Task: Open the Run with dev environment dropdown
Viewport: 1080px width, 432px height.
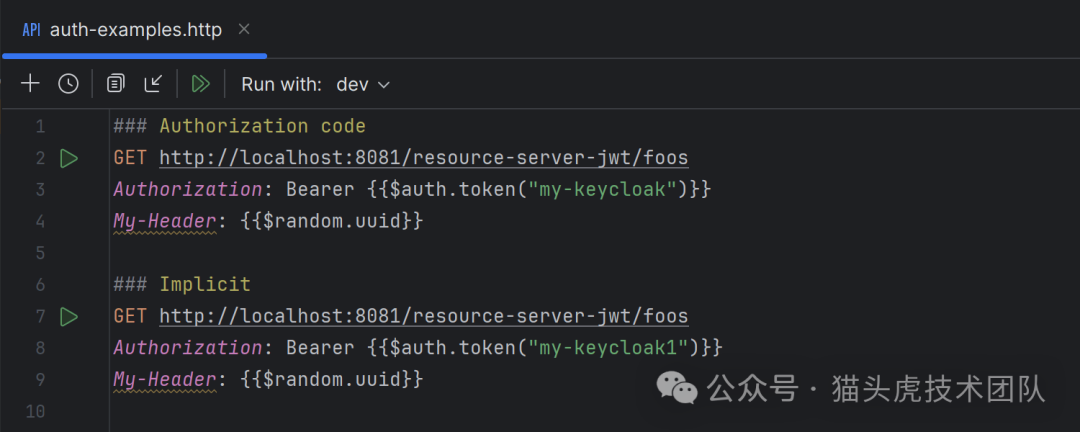Action: point(363,84)
